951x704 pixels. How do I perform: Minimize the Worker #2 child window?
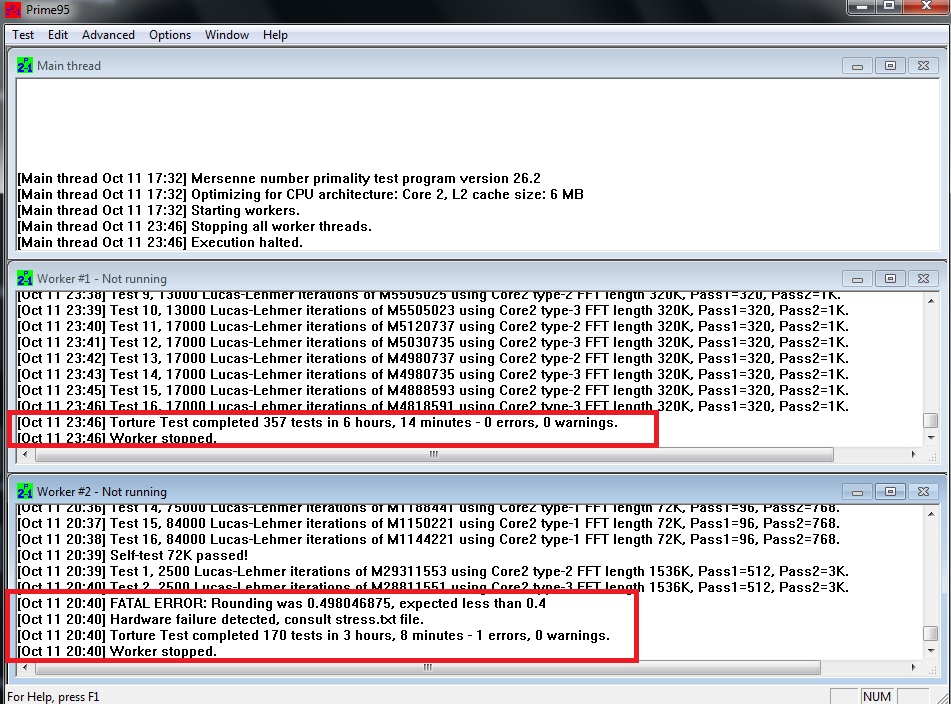pyautogui.click(x=857, y=491)
